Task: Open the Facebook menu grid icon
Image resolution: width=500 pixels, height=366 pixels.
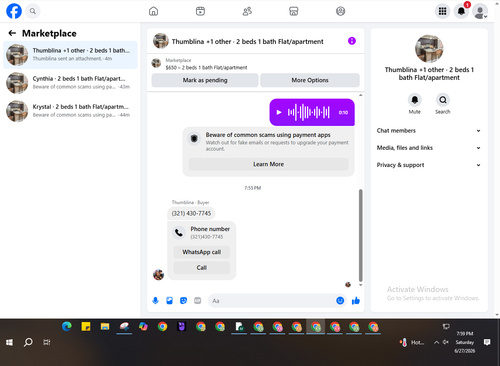Action: [x=442, y=11]
